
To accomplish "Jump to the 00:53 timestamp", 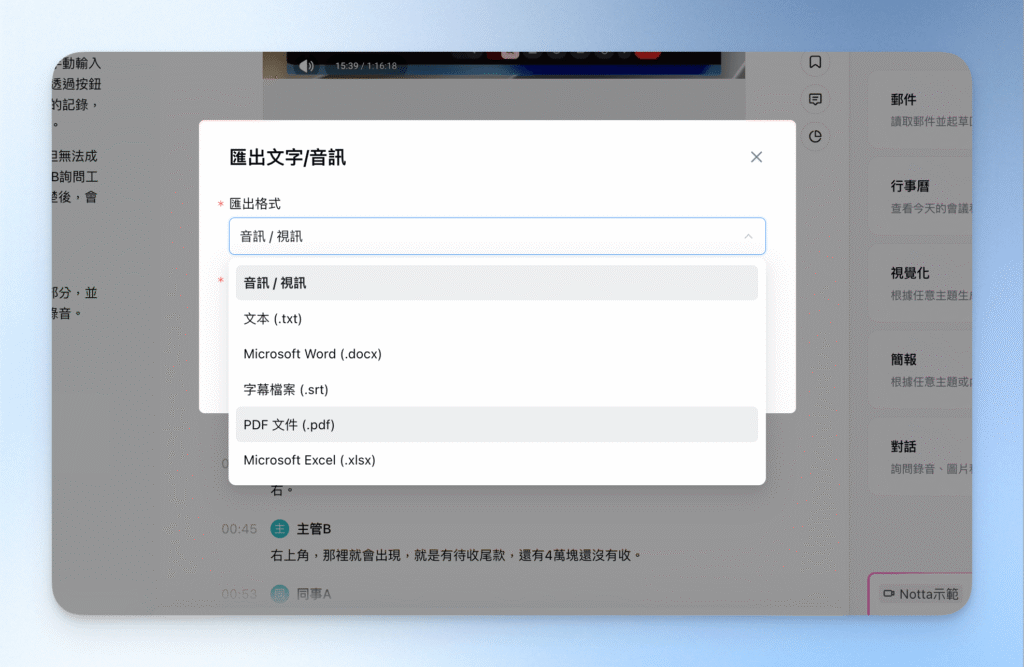I will (x=239, y=594).
